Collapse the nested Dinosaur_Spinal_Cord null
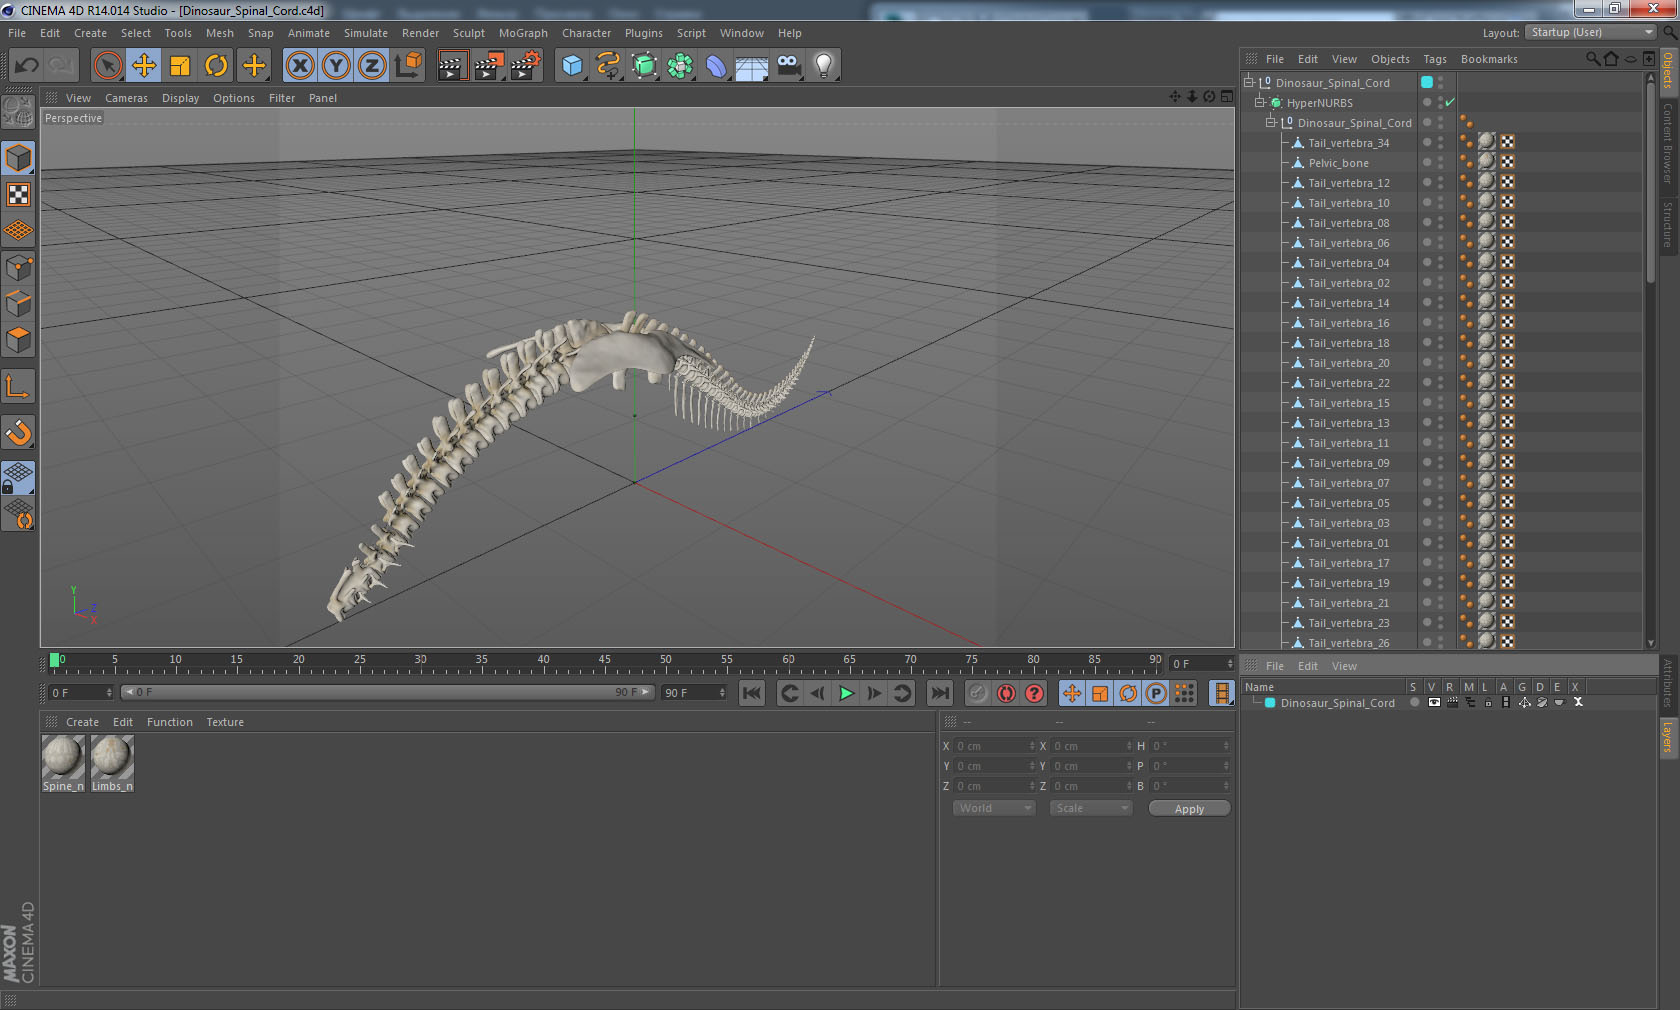The height and width of the screenshot is (1010, 1680). point(1271,122)
